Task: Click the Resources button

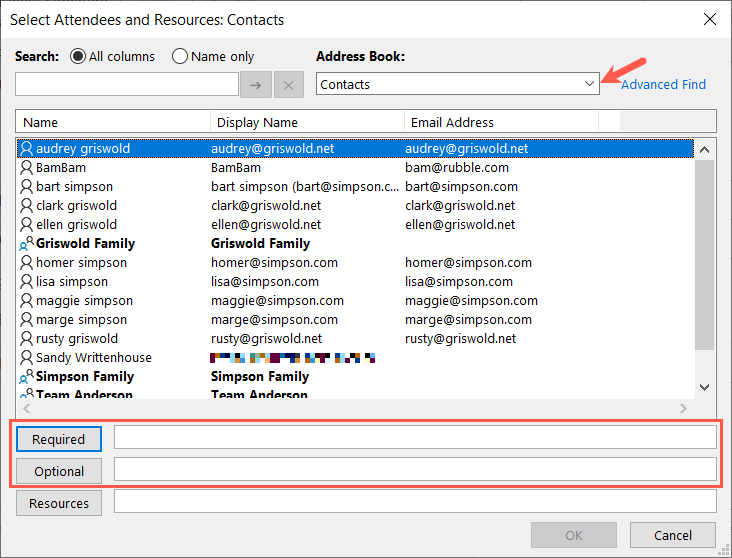Action: [59, 503]
